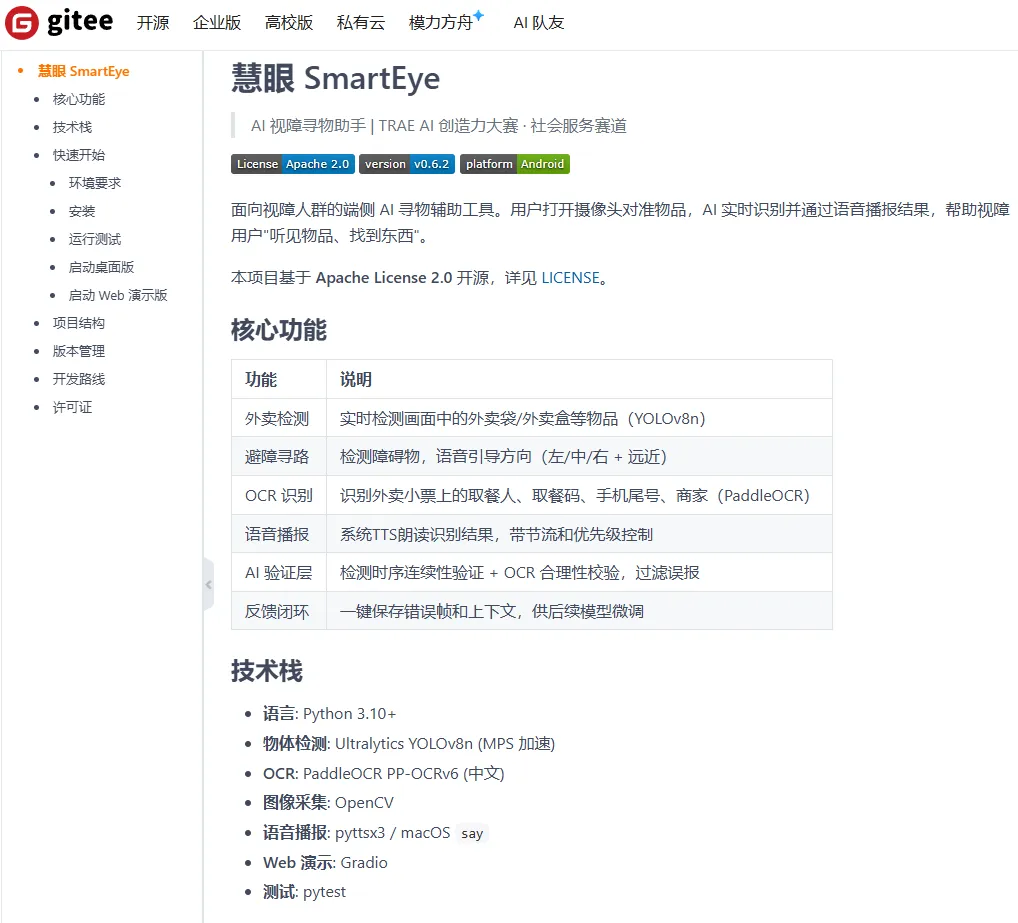Click the 语音播报 table cell

pos(279,534)
